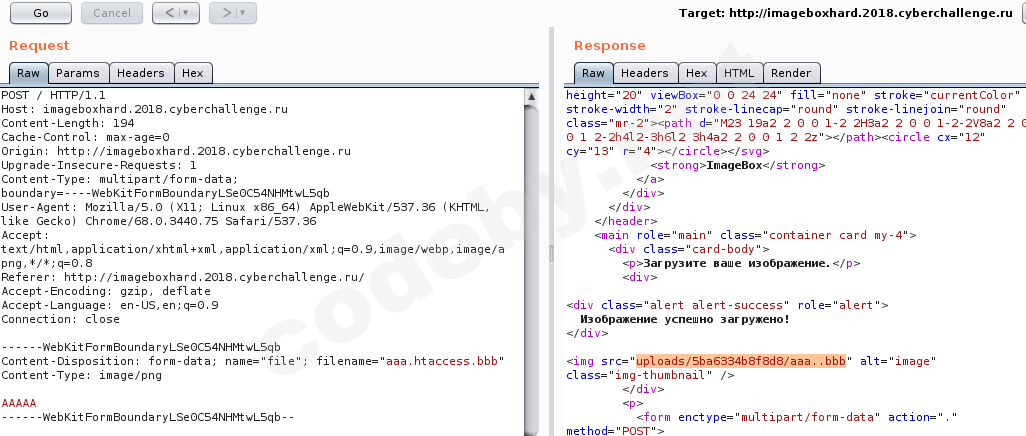Click the highlighted uploads path in the response
Viewport: 1026px width, 436px height.
pos(741,361)
